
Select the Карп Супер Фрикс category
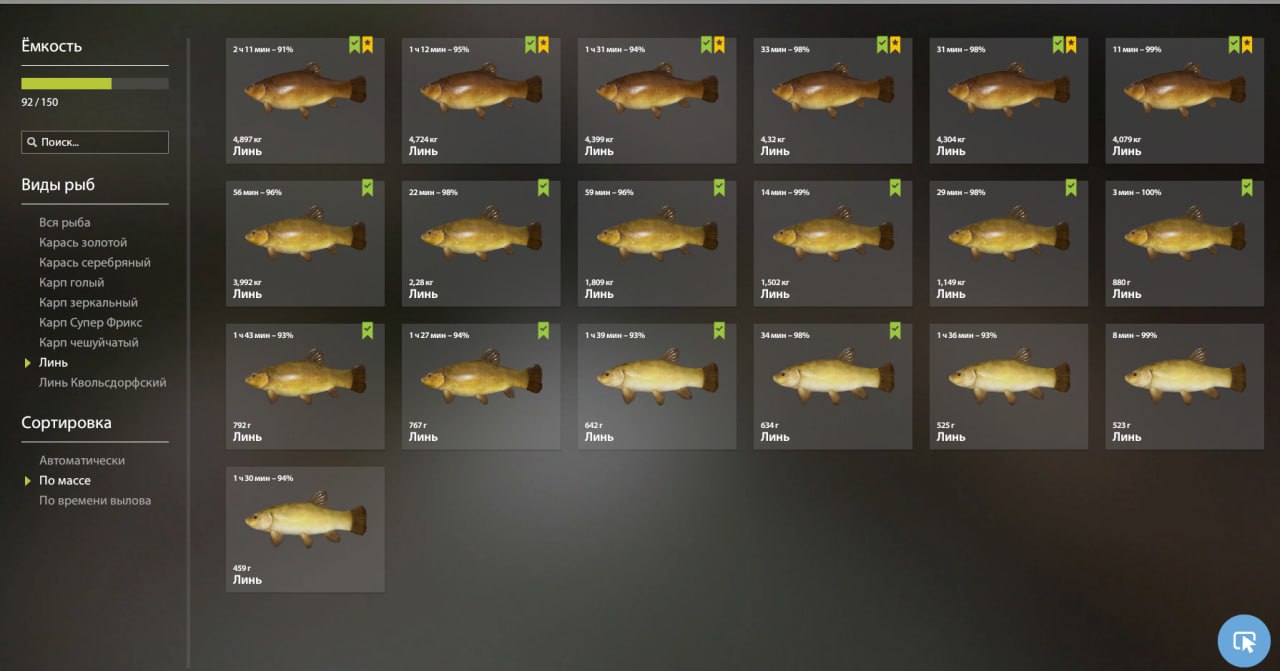click(x=91, y=323)
